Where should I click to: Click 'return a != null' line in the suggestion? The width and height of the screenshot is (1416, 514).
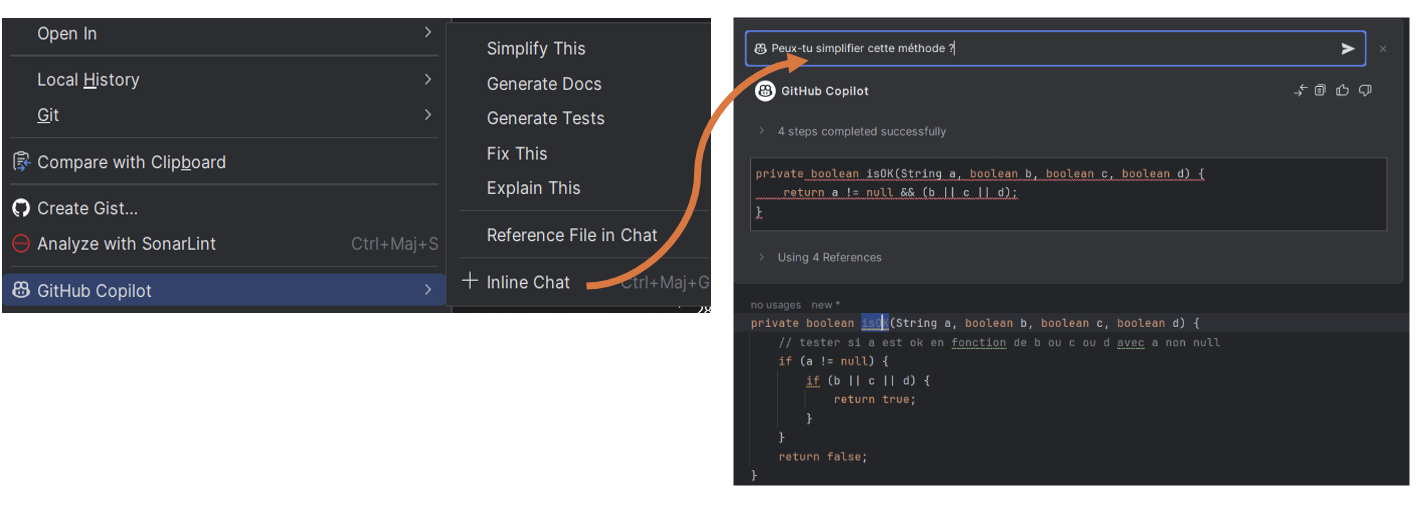coord(900,193)
